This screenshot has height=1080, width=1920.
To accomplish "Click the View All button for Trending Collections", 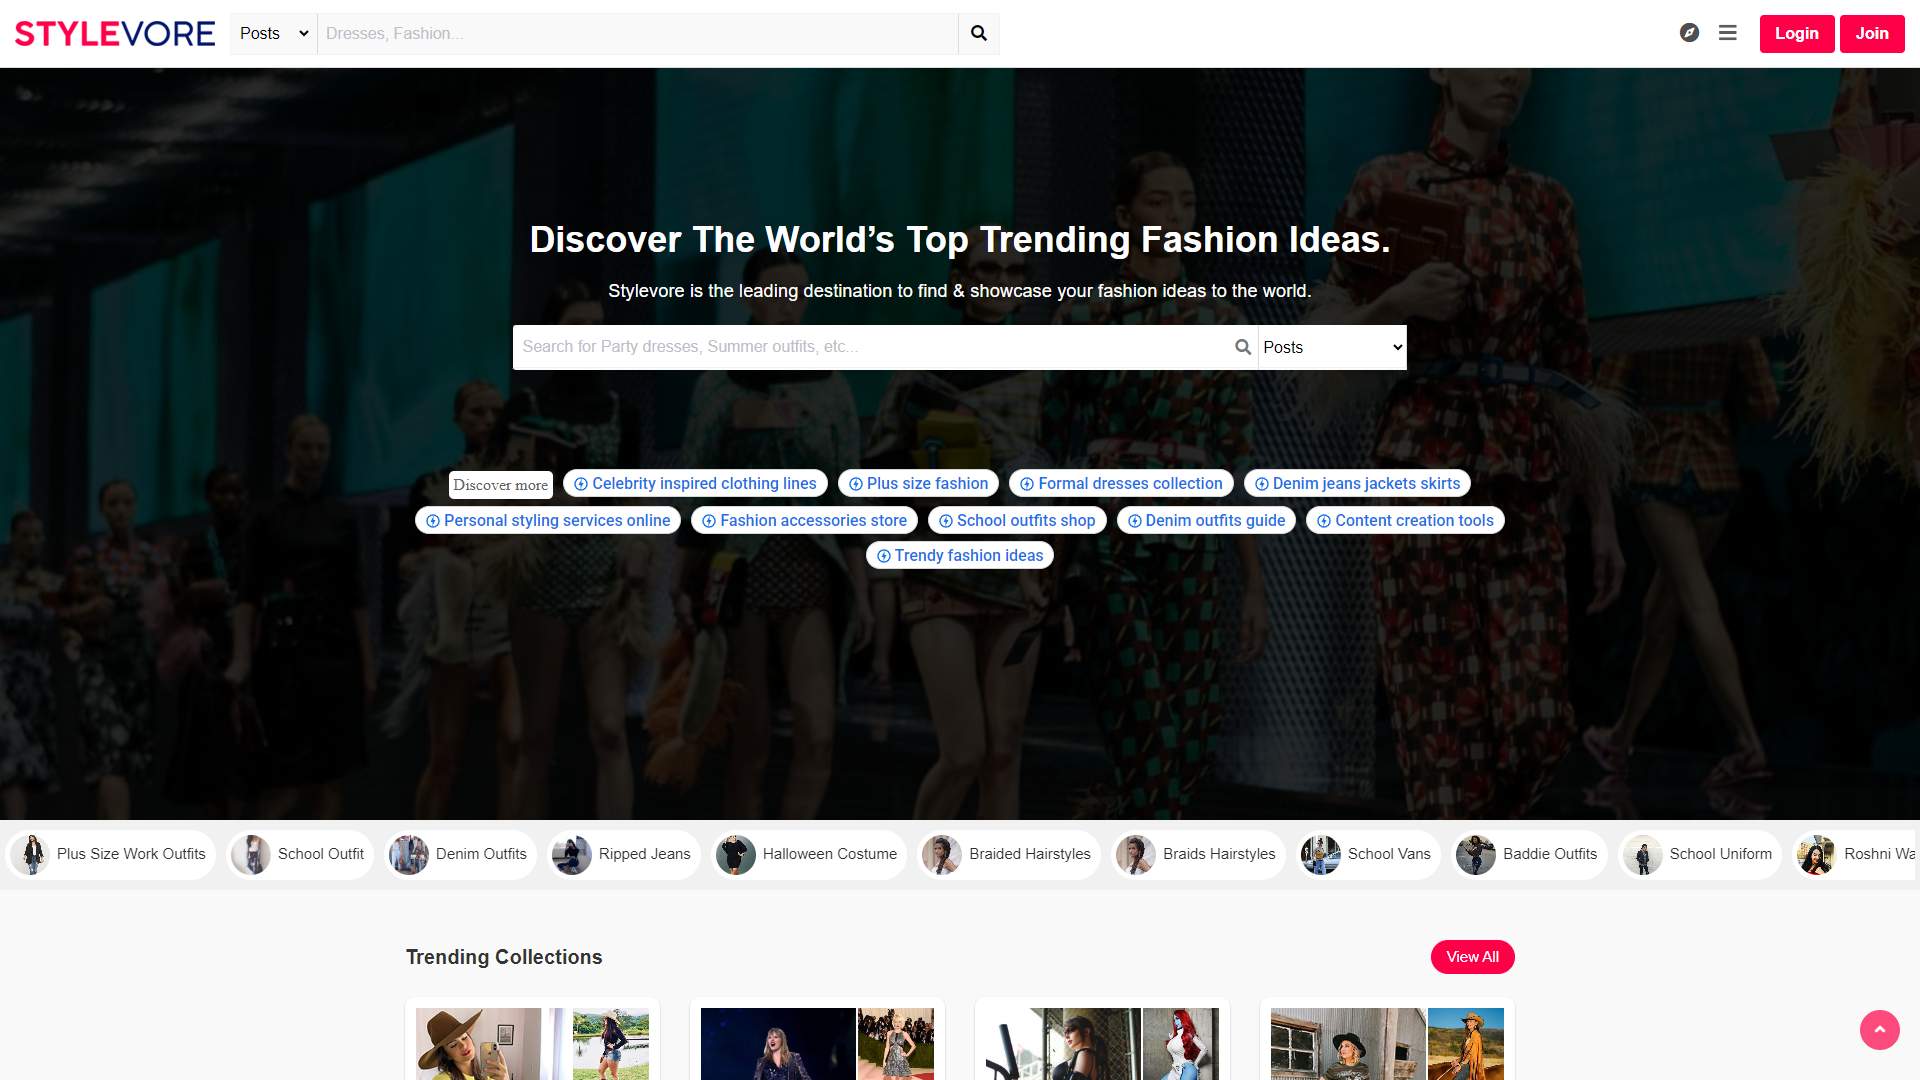I will 1472,957.
